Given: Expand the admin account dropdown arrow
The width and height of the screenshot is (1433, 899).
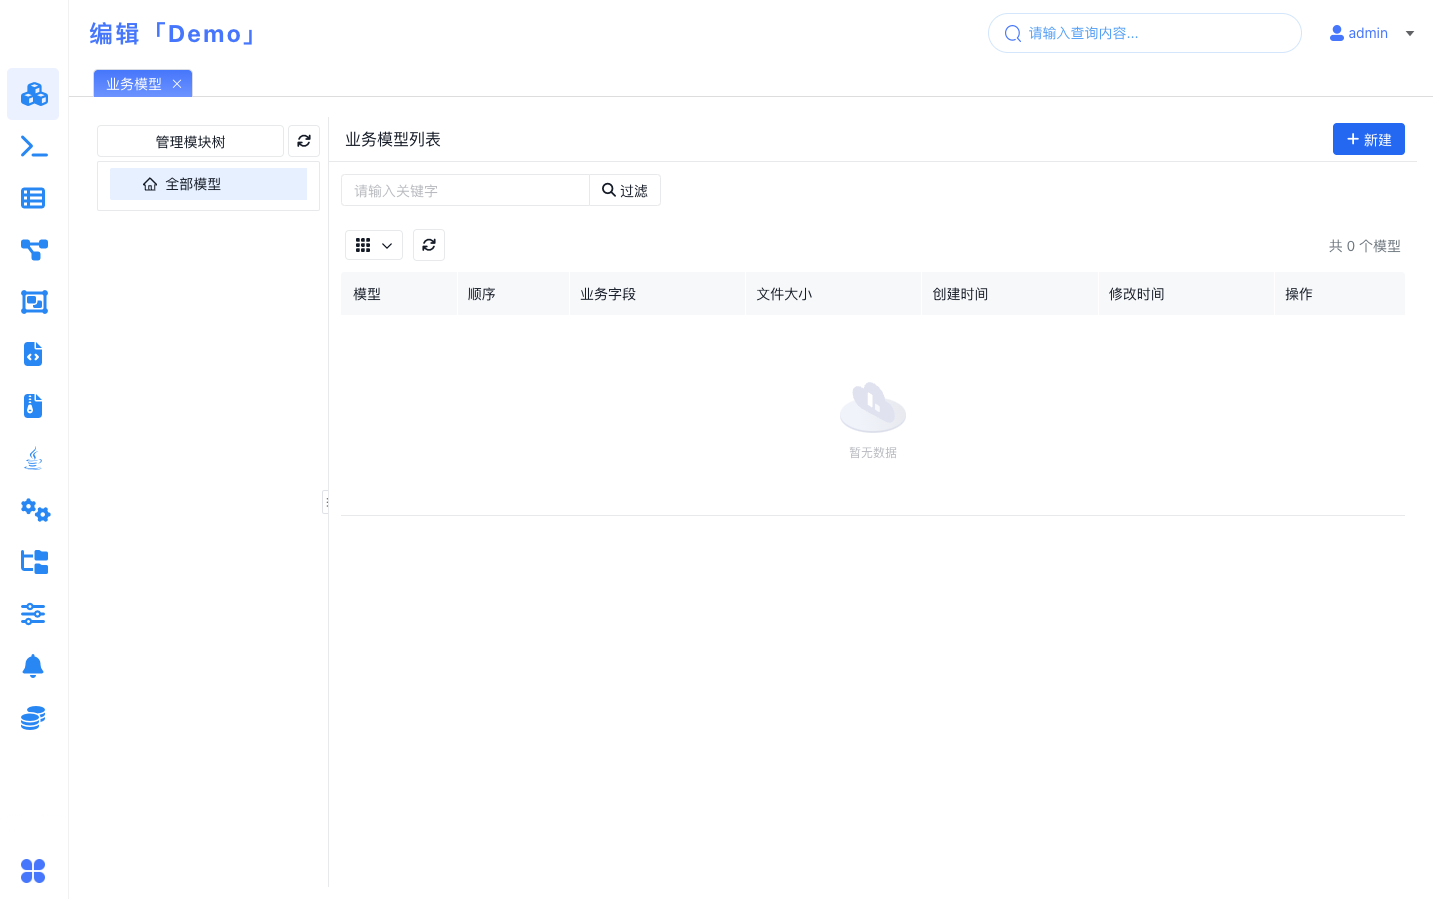Looking at the screenshot, I should (1410, 33).
